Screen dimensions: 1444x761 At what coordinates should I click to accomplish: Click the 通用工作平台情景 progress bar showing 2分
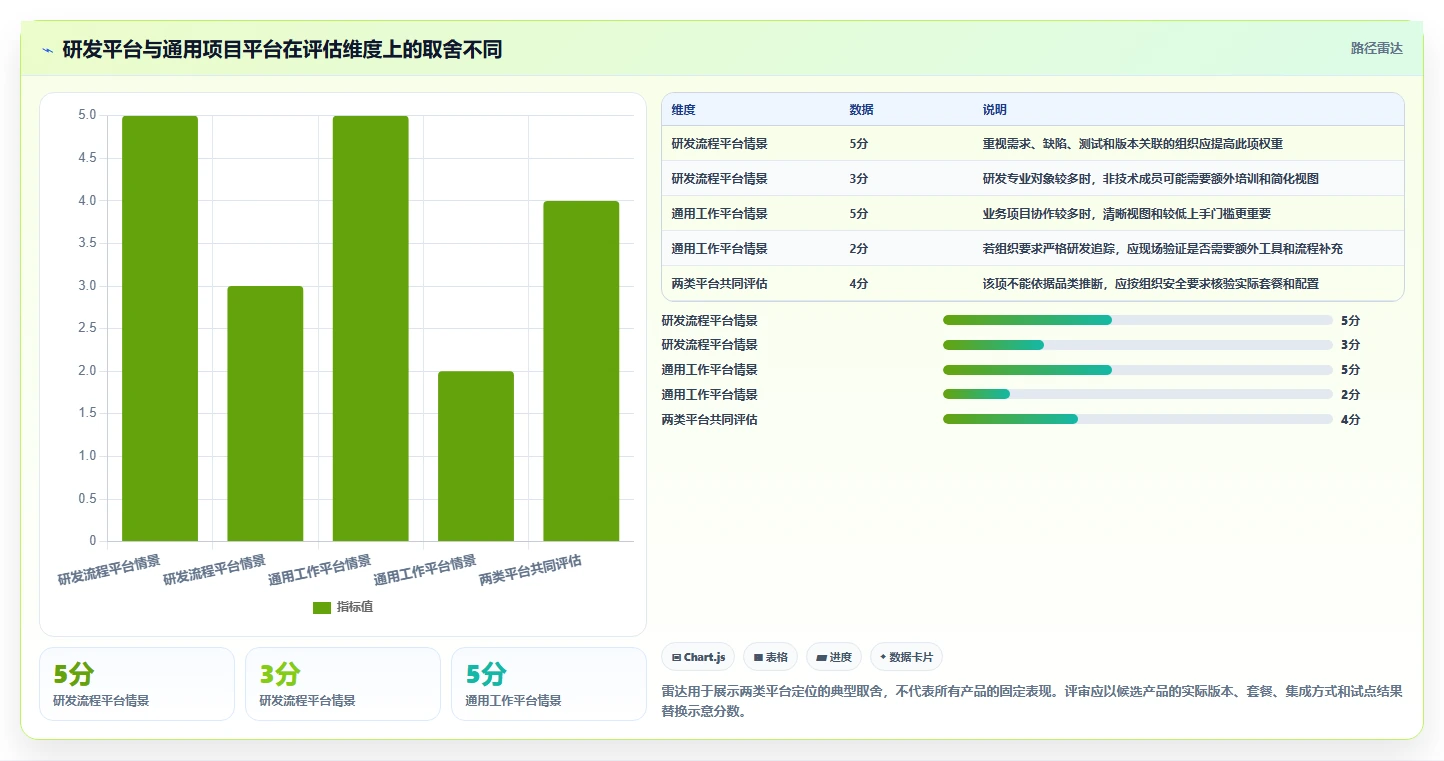1137,394
